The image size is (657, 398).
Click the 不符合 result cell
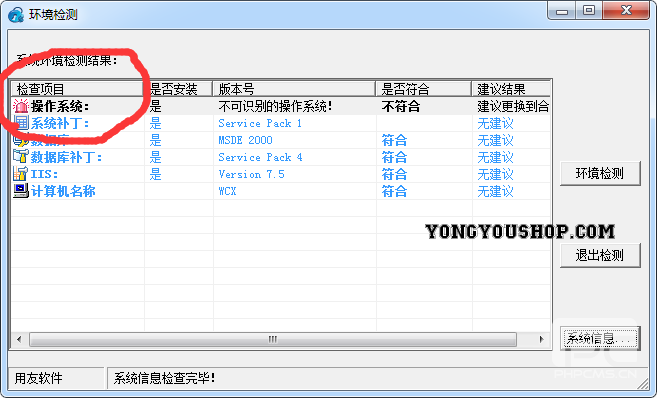401,106
